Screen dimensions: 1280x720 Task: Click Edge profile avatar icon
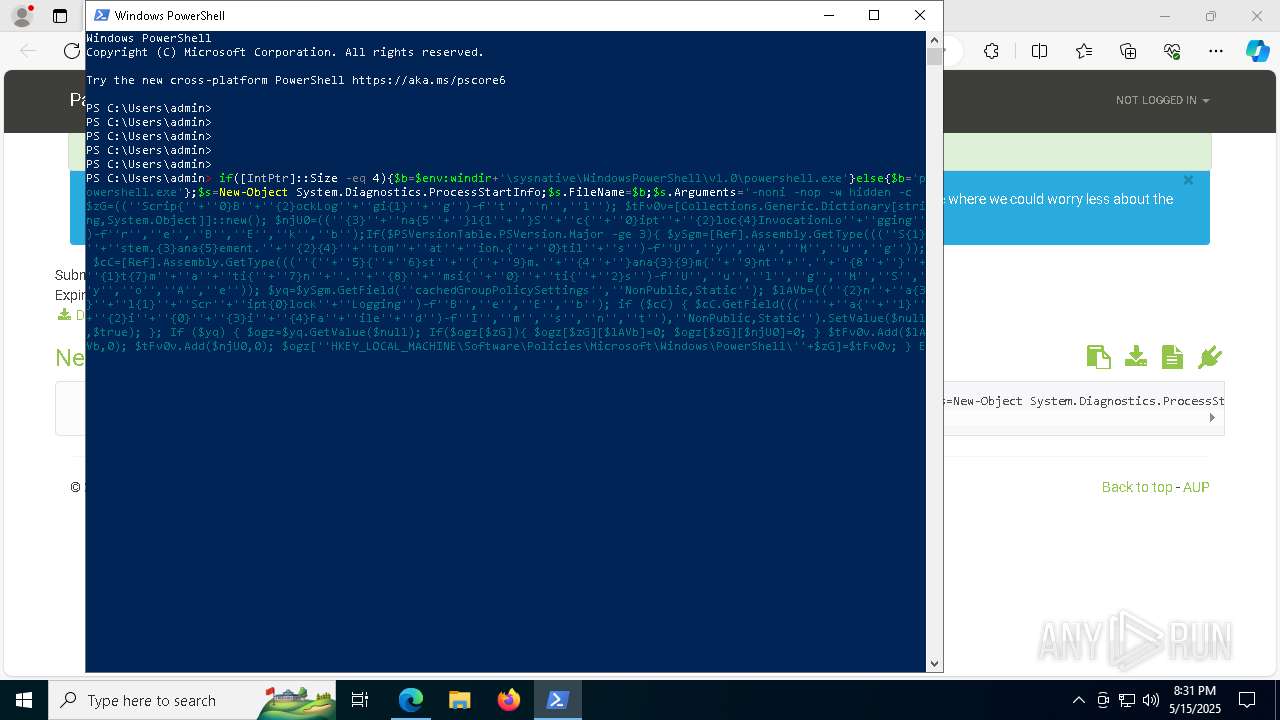[22, 16]
